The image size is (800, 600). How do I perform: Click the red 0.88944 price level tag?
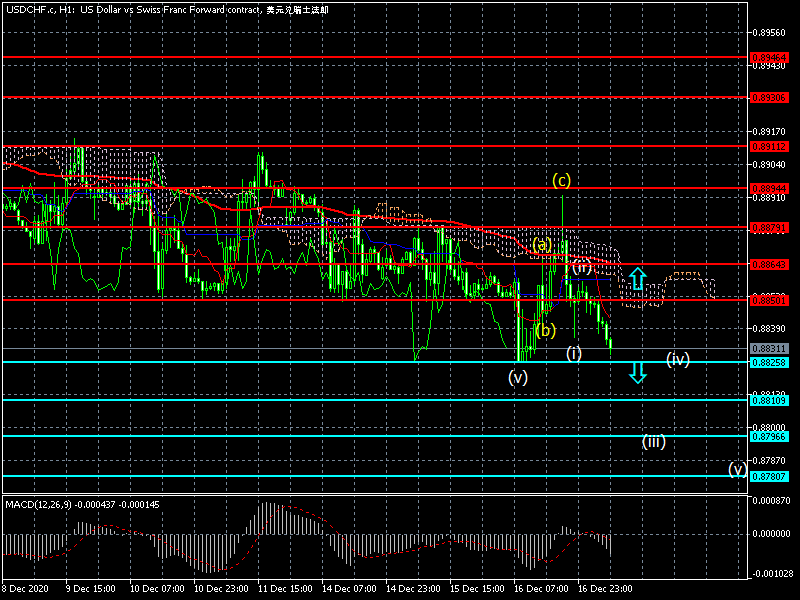(x=769, y=188)
